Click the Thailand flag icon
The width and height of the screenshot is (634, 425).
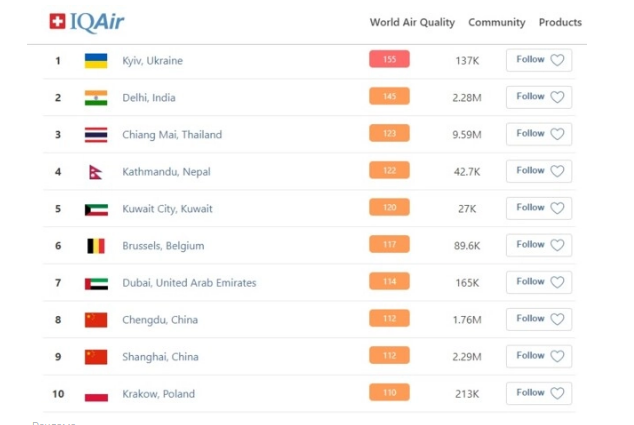click(x=96, y=135)
